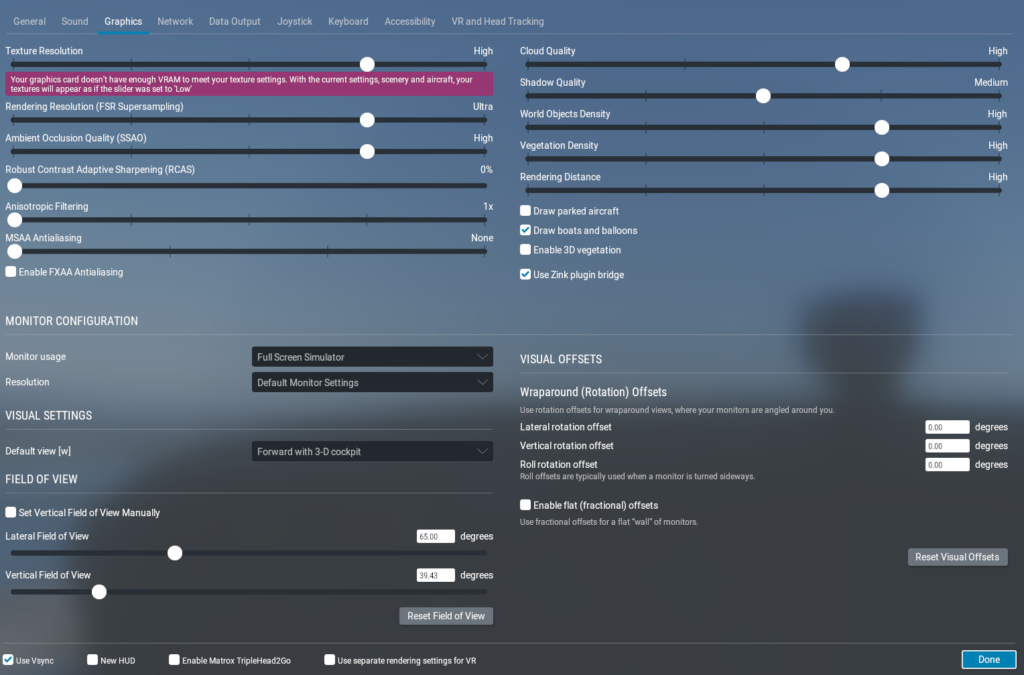Click the VRAM warning message banner
The image size is (1024, 675).
249,84
